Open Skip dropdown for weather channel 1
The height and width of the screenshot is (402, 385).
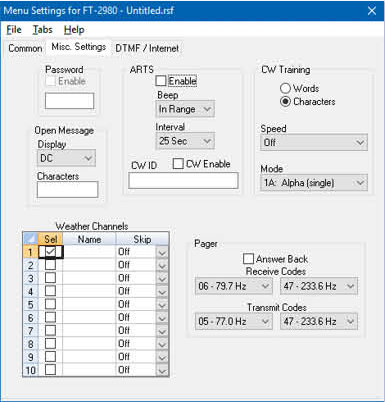pyautogui.click(x=162, y=252)
